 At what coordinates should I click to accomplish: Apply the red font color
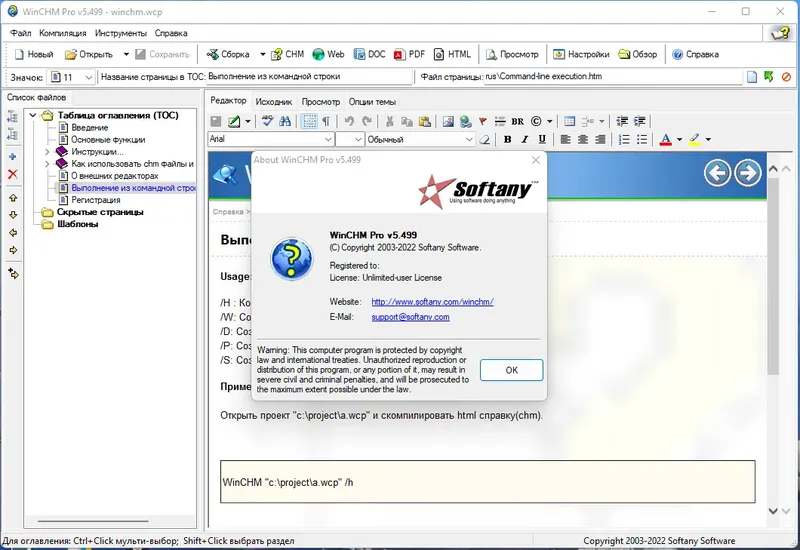[665, 139]
